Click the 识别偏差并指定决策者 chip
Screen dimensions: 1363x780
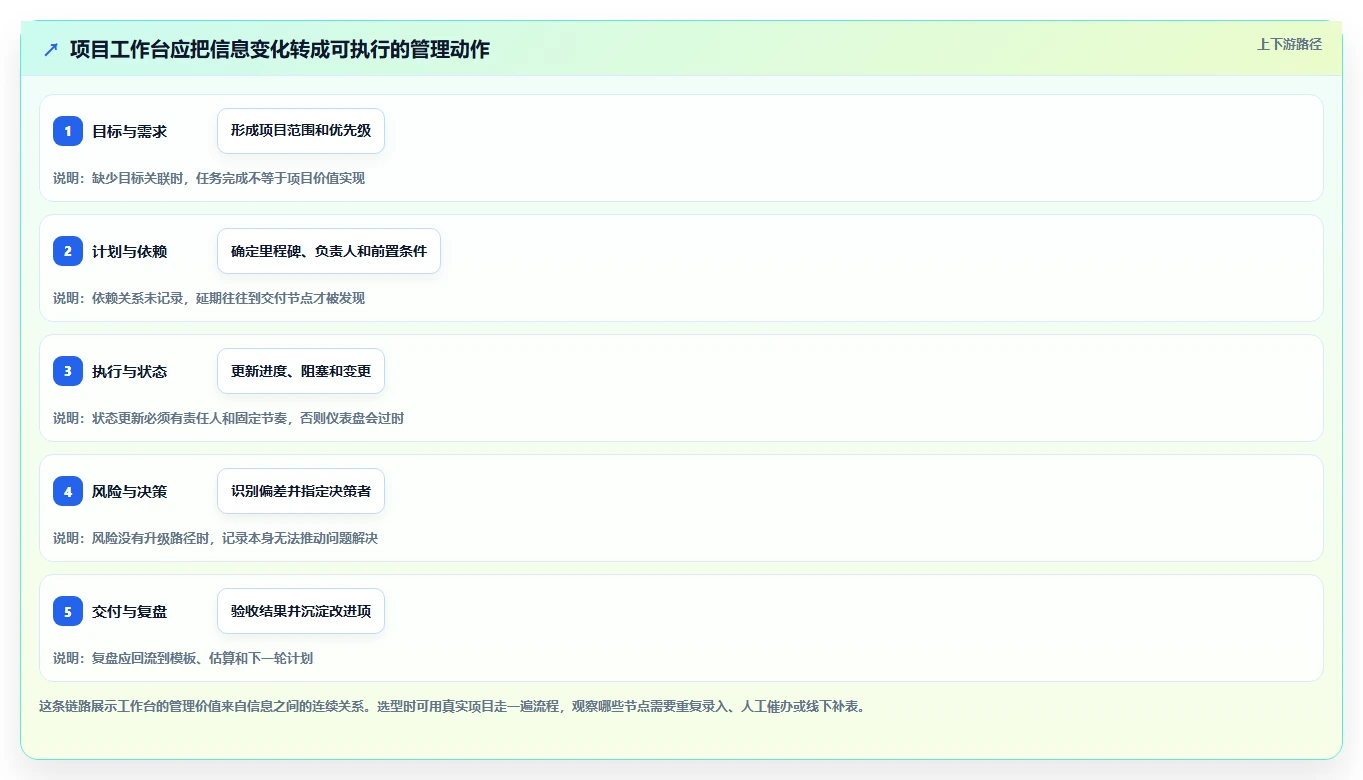[x=301, y=491]
